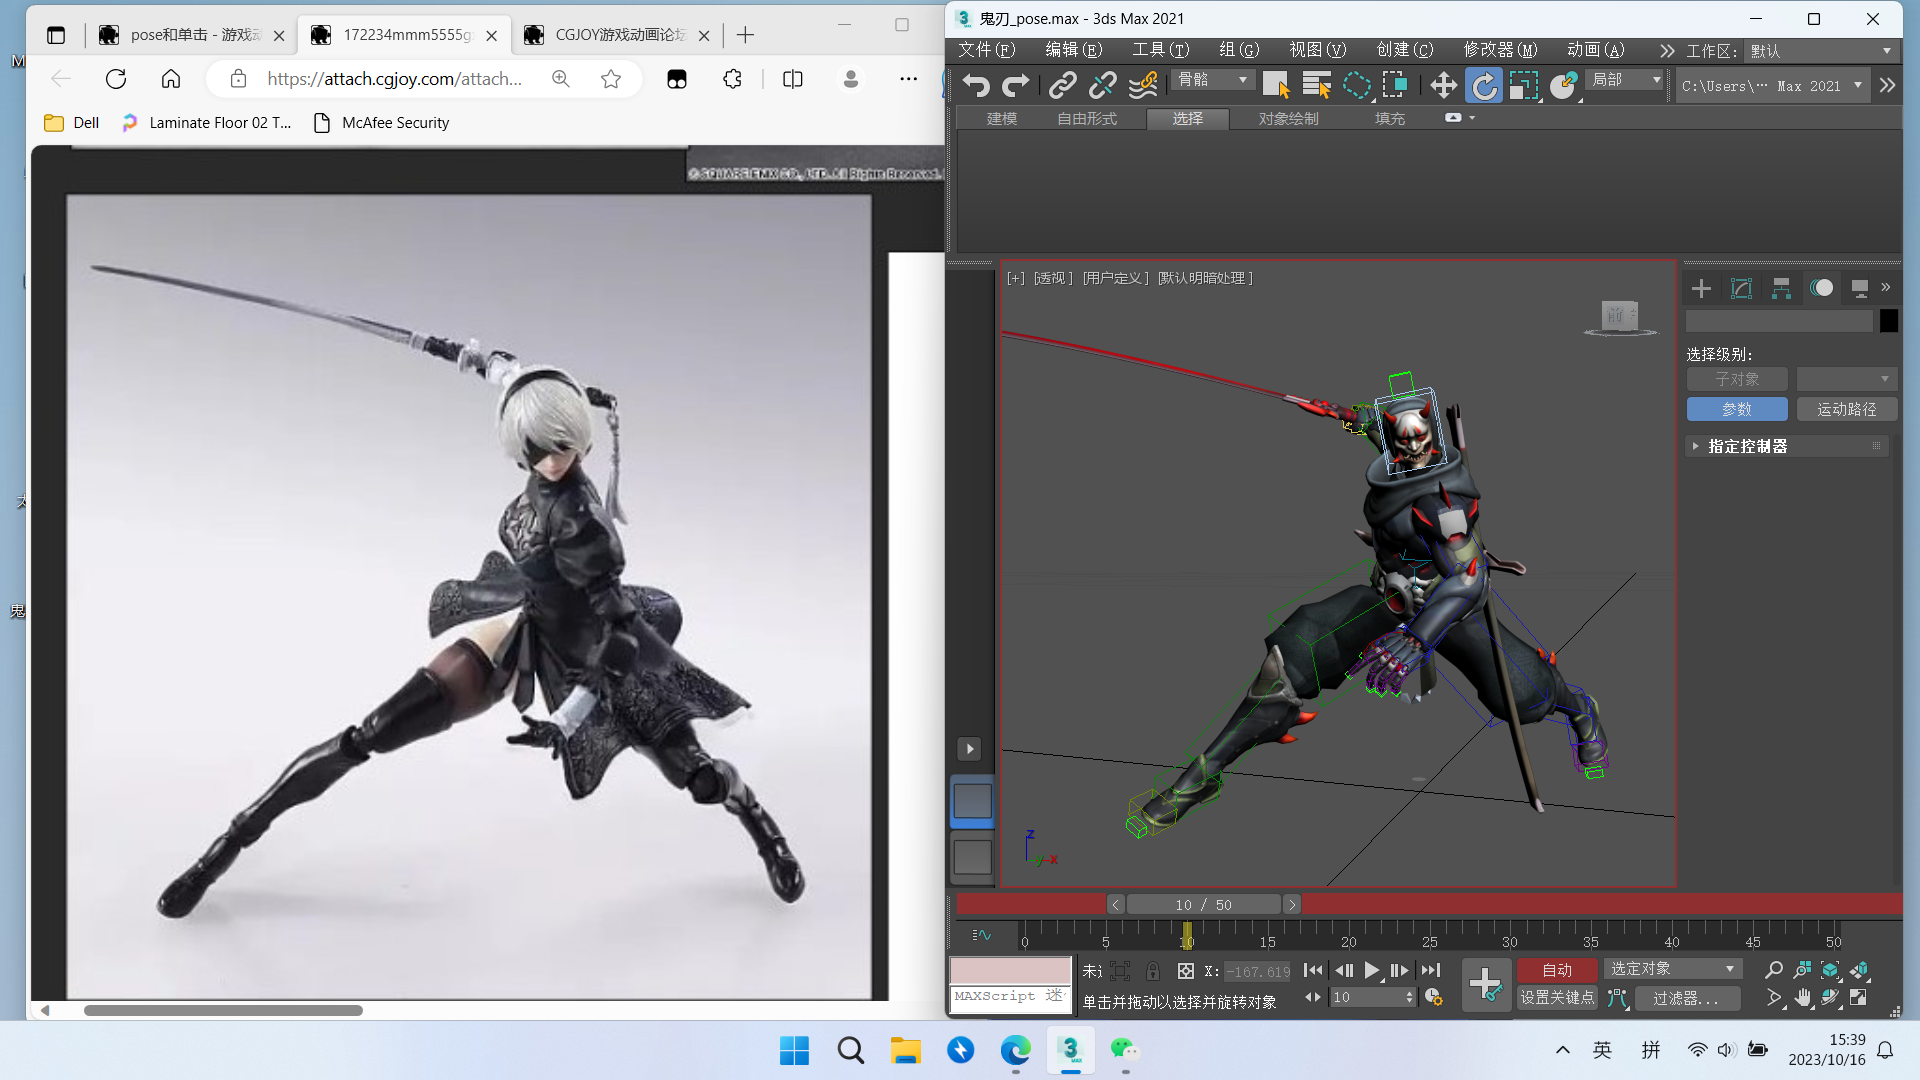Open the Hierarchy panel icon

[1781, 289]
